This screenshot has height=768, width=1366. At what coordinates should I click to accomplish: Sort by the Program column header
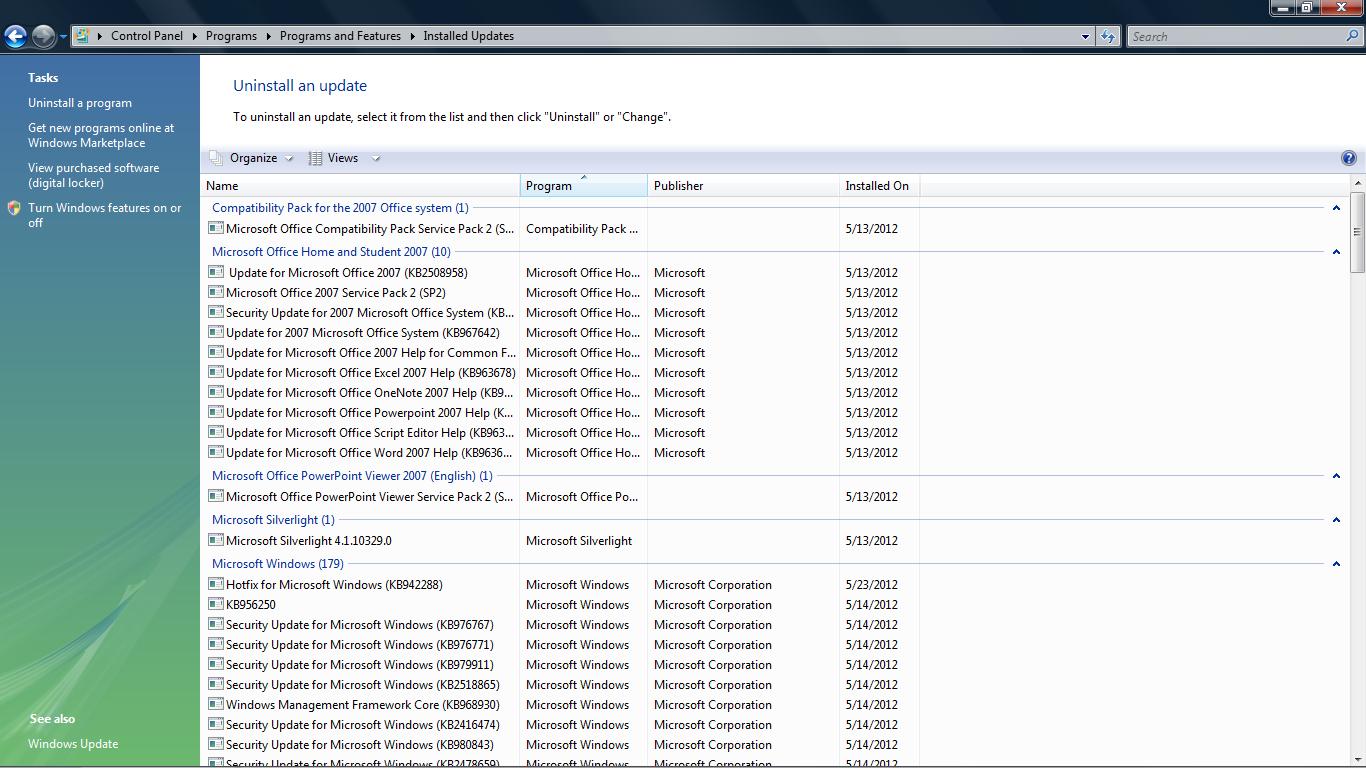[584, 186]
